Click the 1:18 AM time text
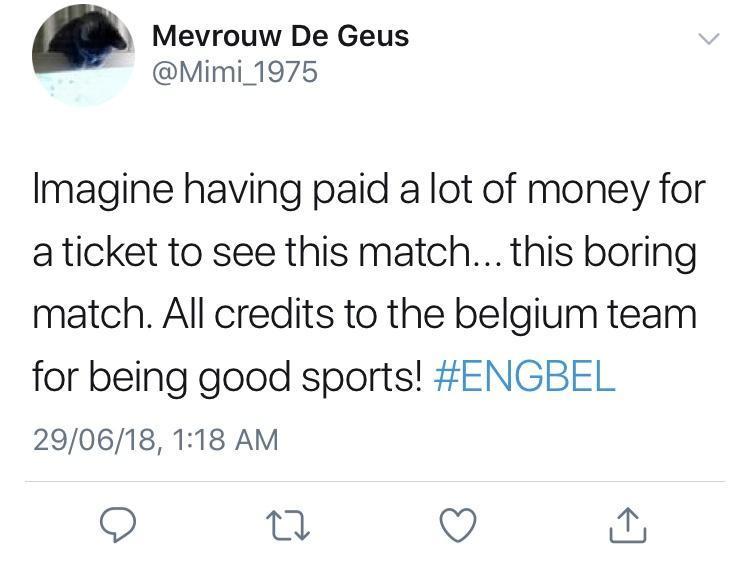Image resolution: width=732 pixels, height=564 pixels. pyautogui.click(x=225, y=440)
